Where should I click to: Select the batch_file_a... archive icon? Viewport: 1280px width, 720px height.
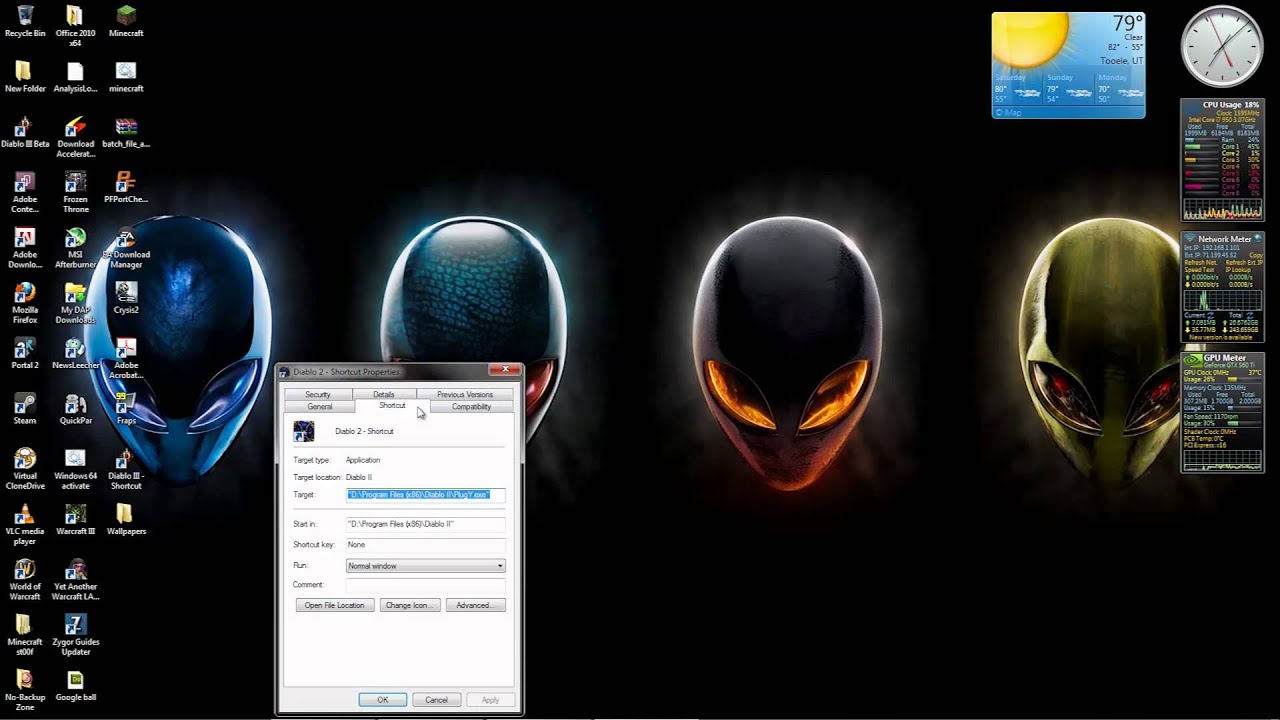126,132
